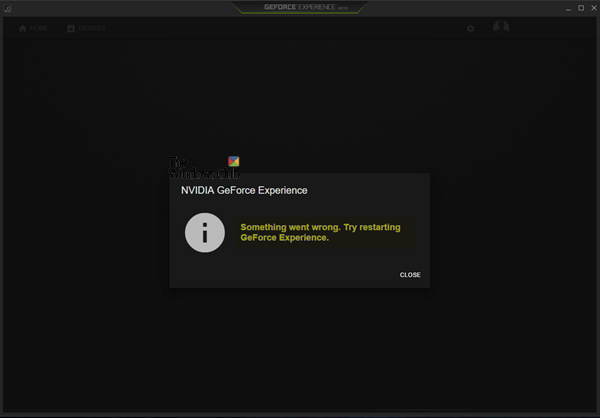Click the CLOSE button in the dialog
The width and height of the screenshot is (600, 418).
tap(410, 275)
